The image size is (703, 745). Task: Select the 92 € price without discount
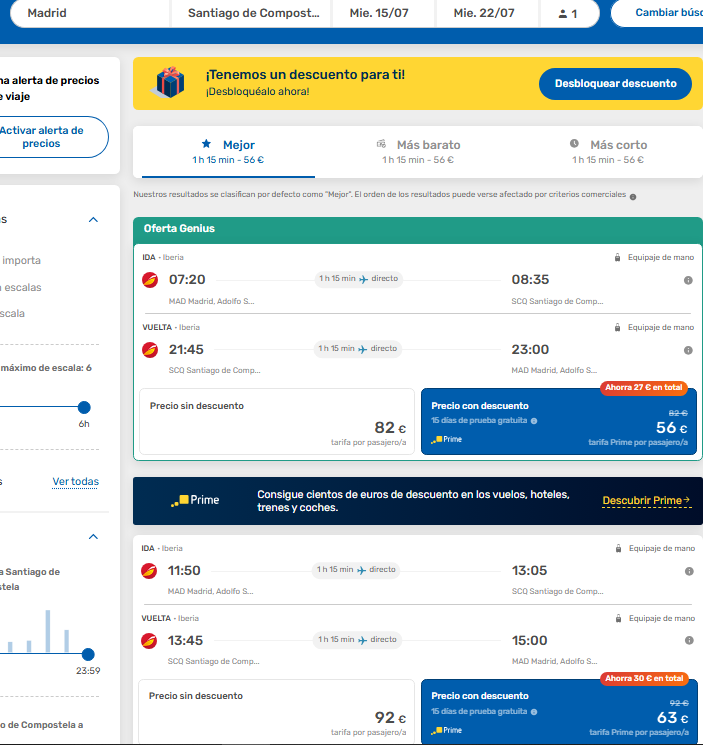(276, 711)
